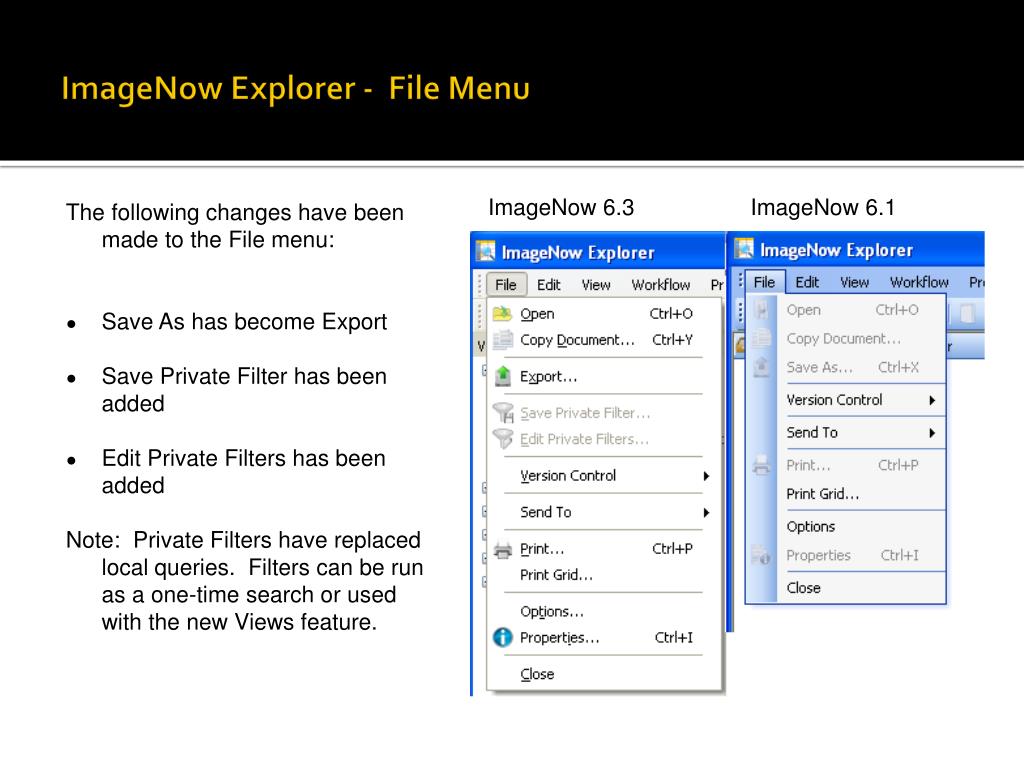1024x768 pixels.
Task: Choose Copy Document in 6.3 File menu
Action: 605,340
